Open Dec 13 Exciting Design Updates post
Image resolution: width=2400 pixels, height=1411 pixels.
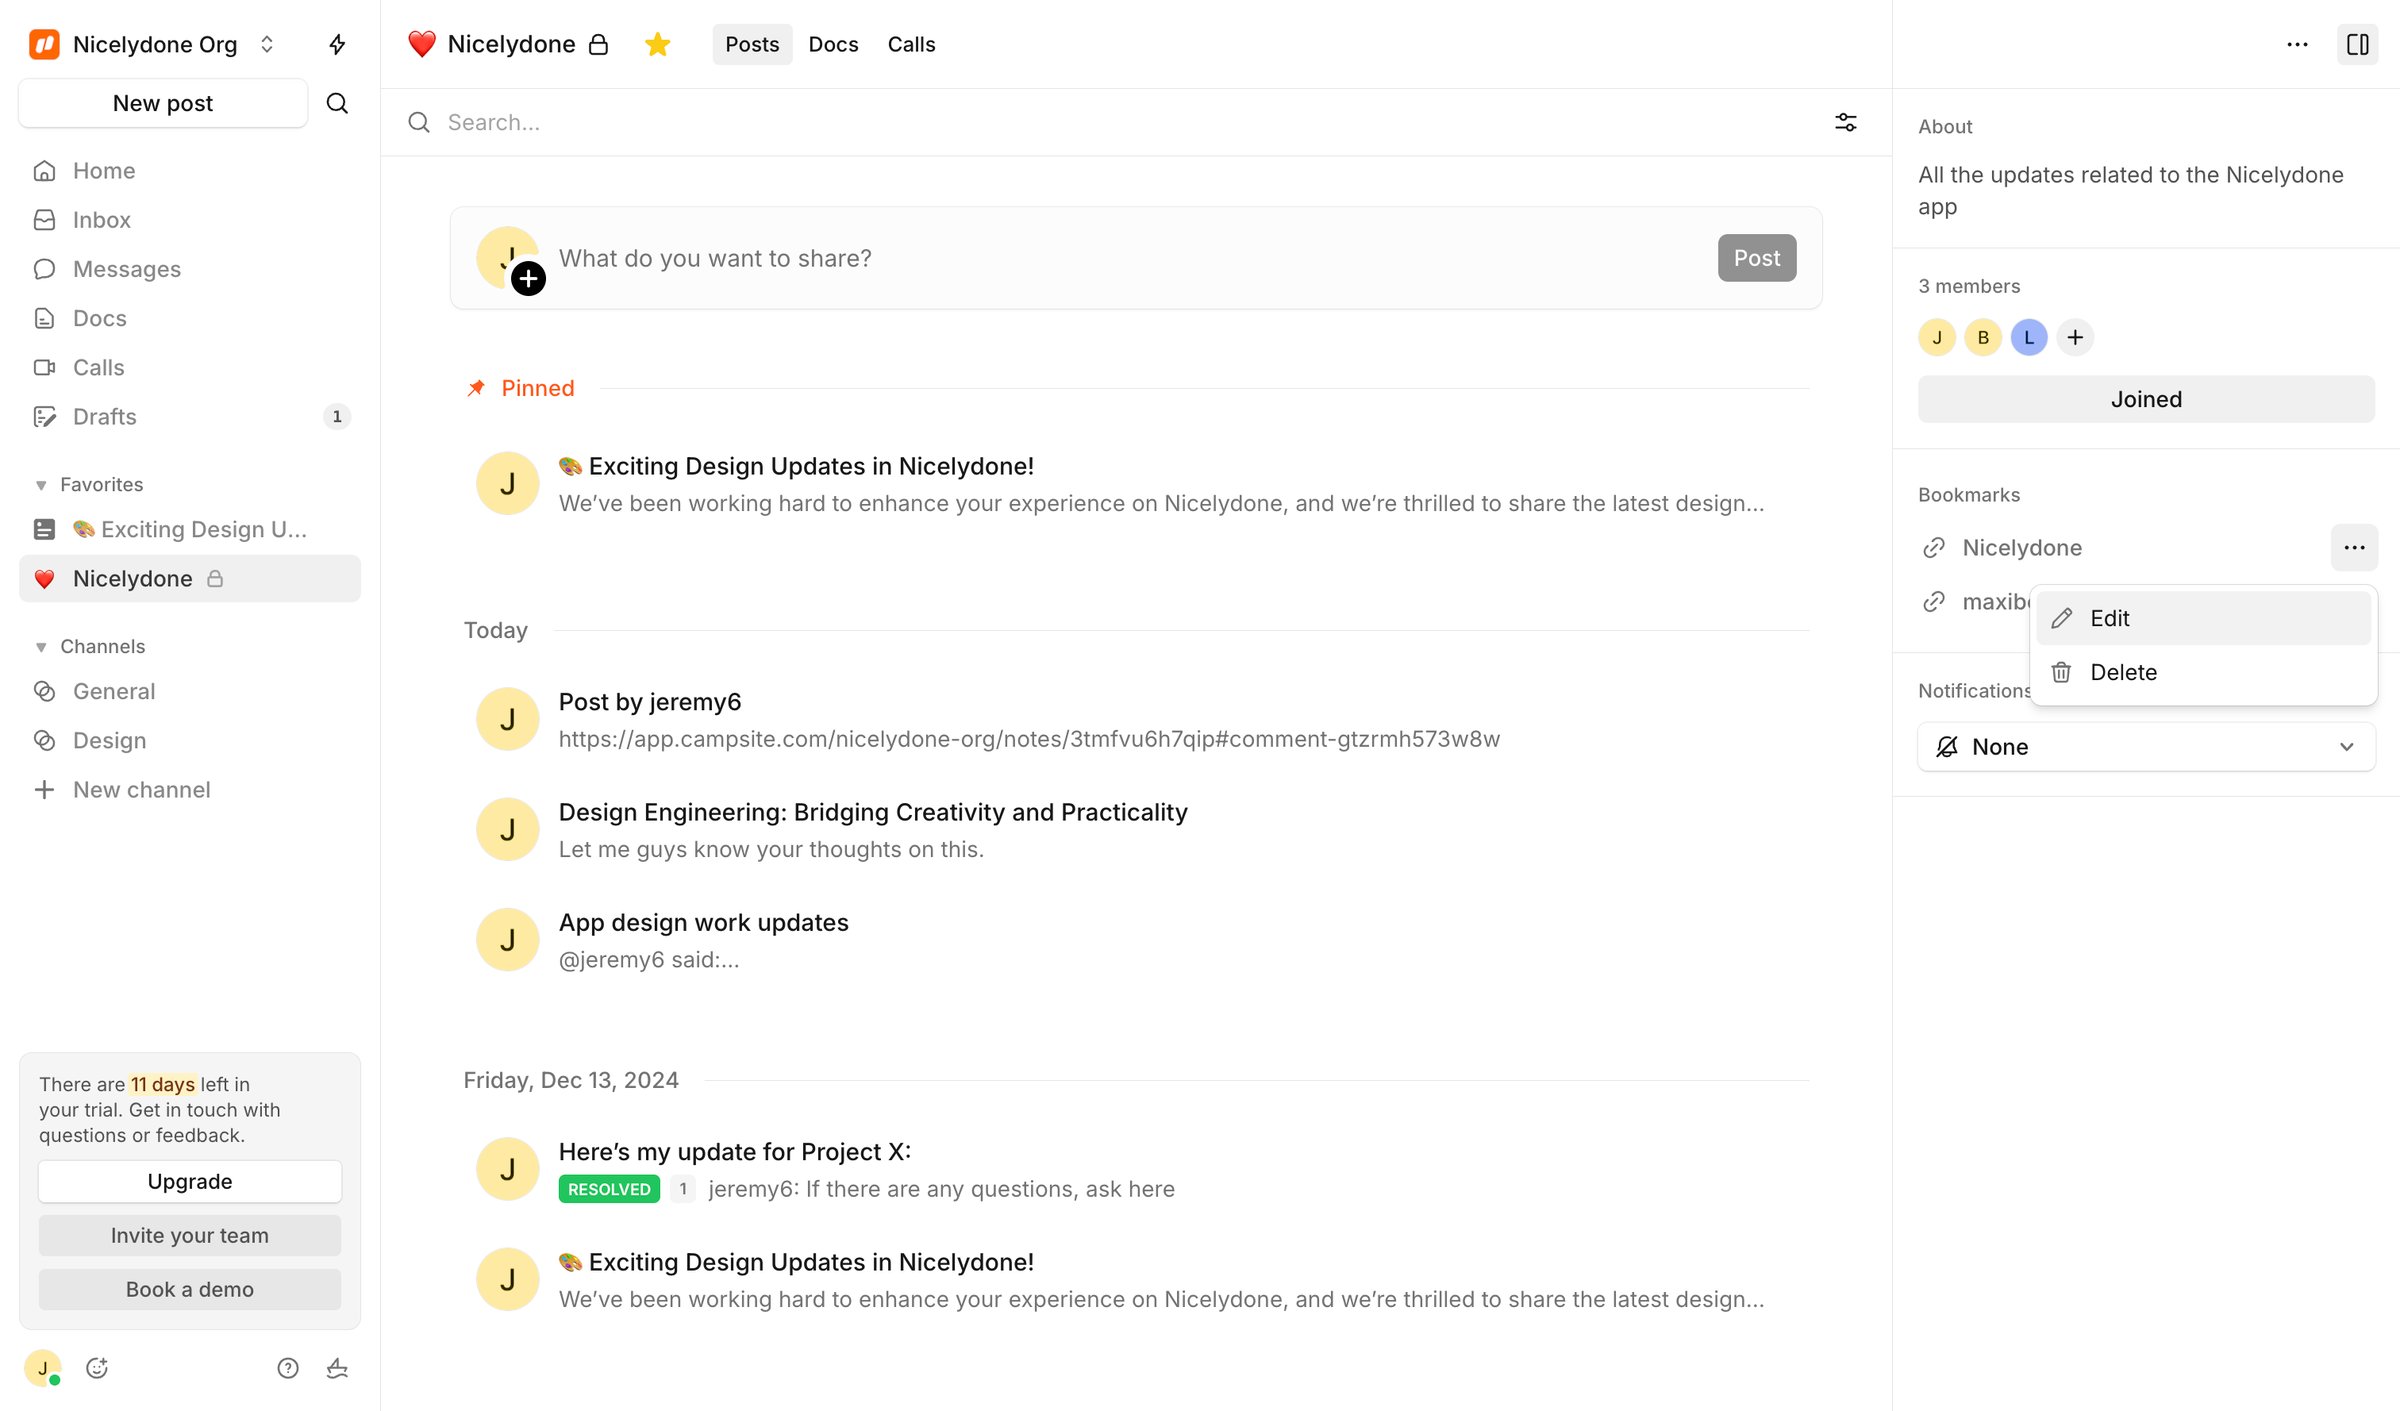(x=1137, y=1280)
